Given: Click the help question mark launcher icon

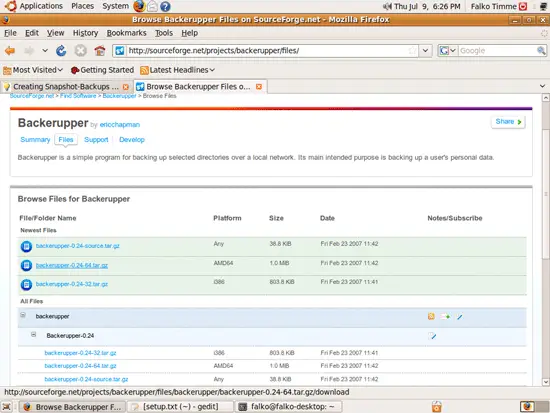Looking at the screenshot, I should pyautogui.click(x=165, y=6).
